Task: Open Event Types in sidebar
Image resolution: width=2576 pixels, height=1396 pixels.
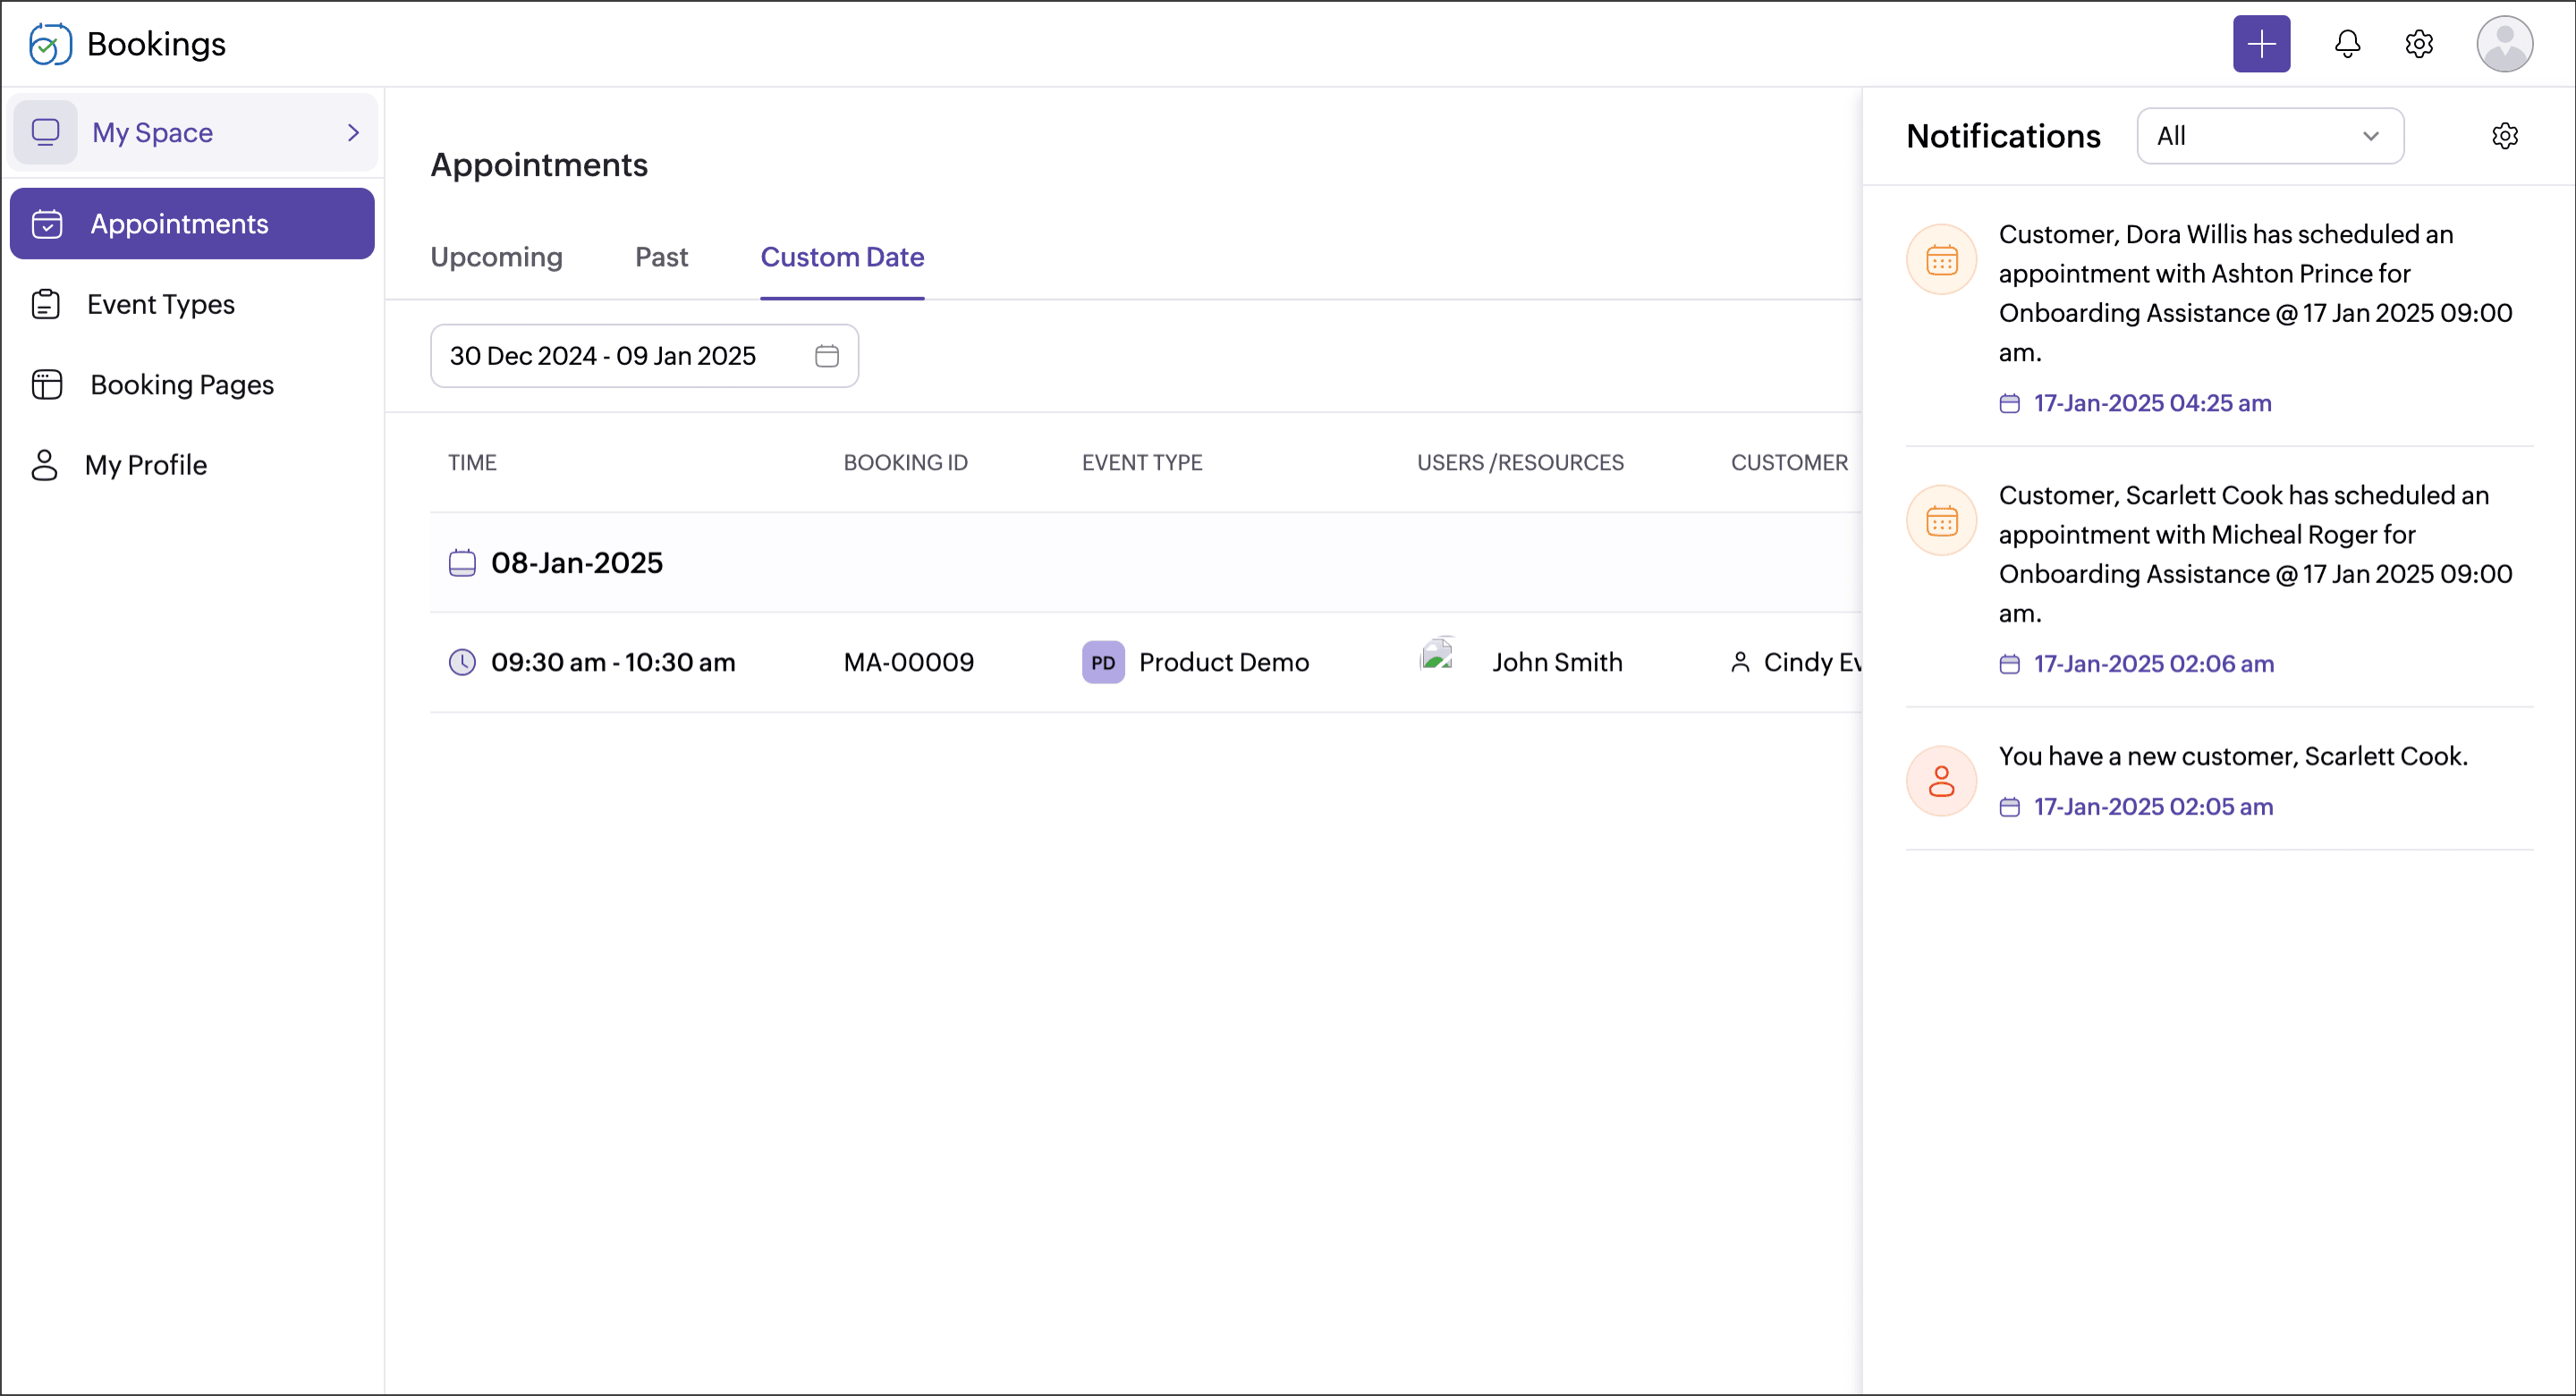Action: (160, 304)
